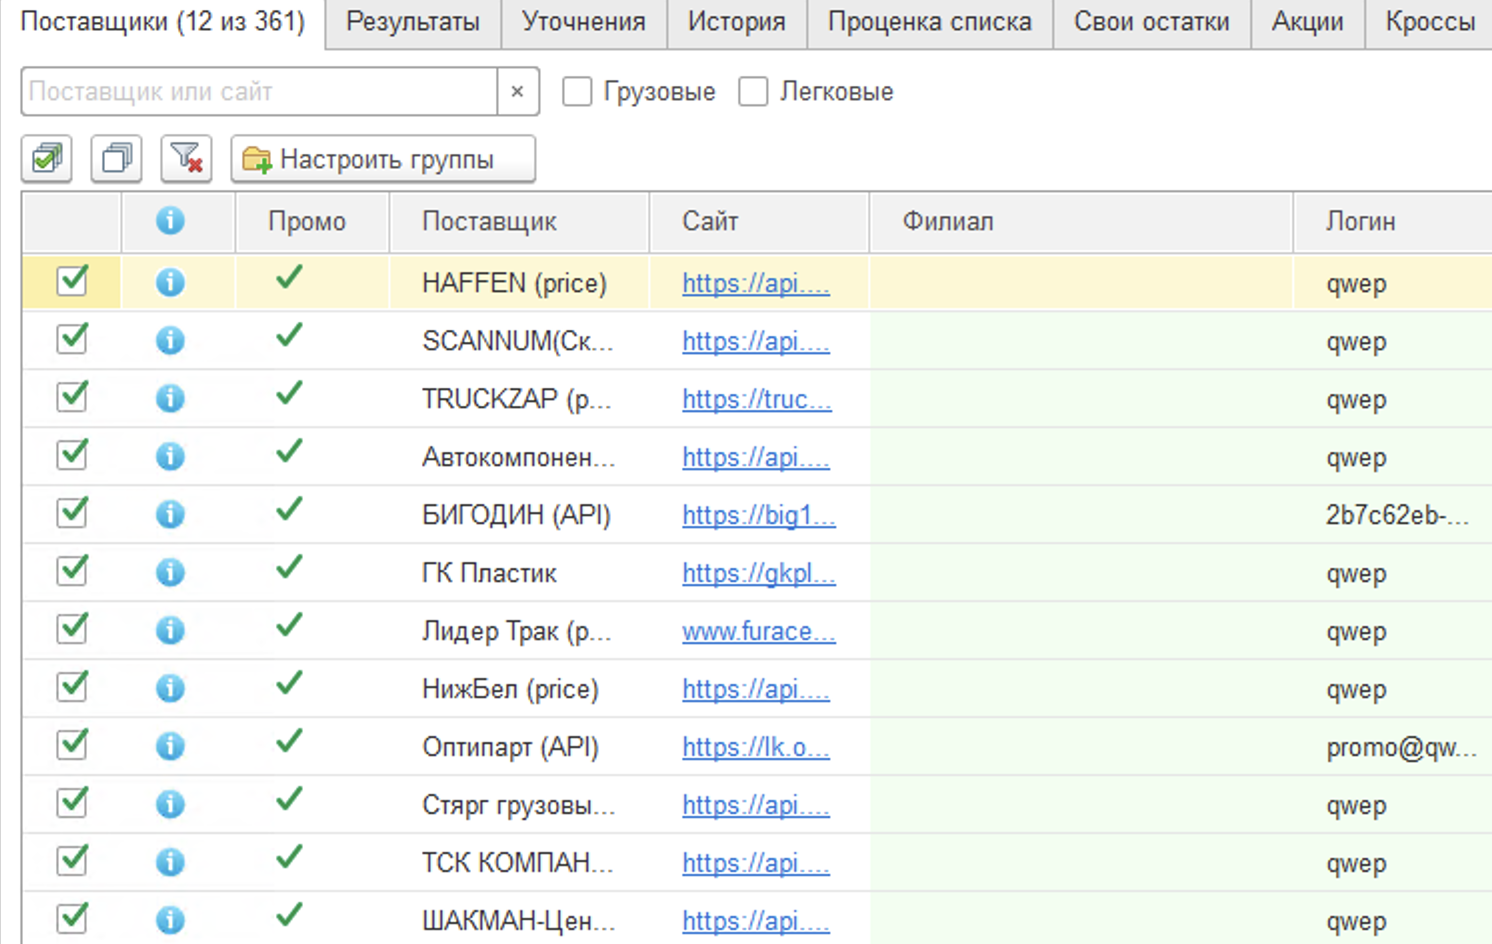This screenshot has width=1492, height=944.
Task: Open info icon for ТСК КОМПАН row
Action: [x=170, y=863]
